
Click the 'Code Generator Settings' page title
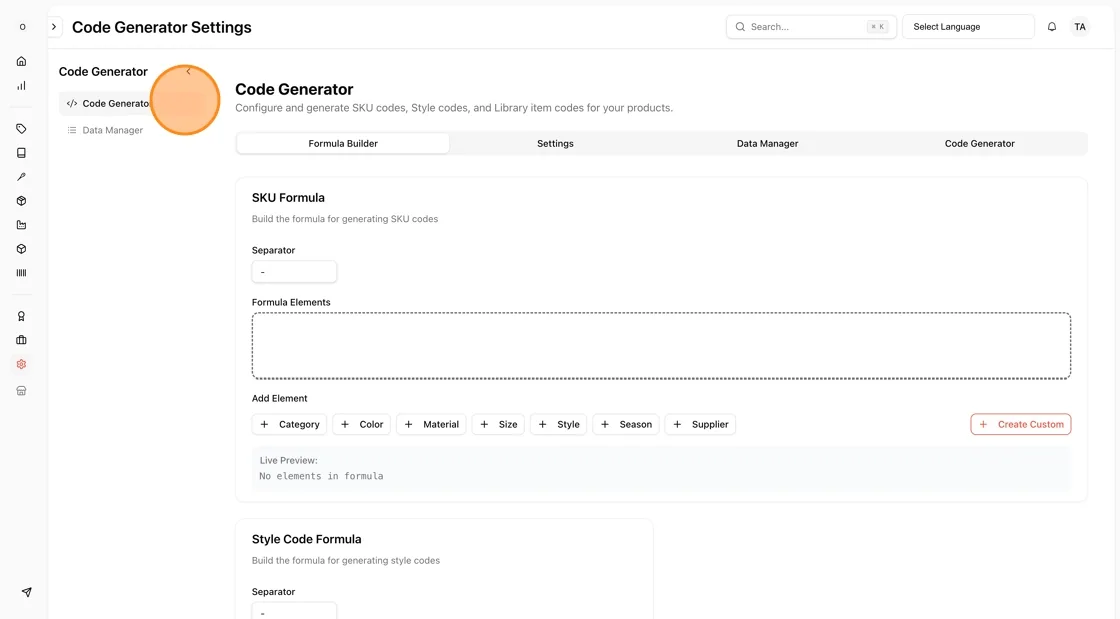click(x=161, y=27)
